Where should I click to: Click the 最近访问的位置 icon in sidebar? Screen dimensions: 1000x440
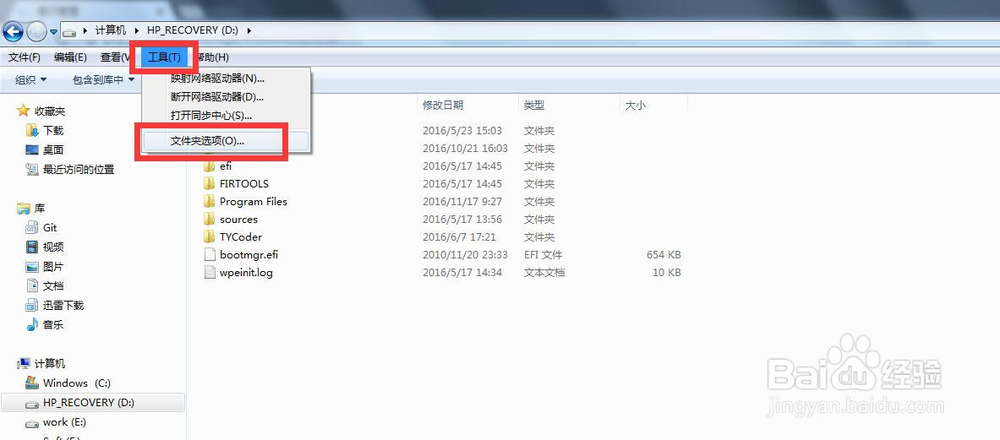(x=33, y=169)
